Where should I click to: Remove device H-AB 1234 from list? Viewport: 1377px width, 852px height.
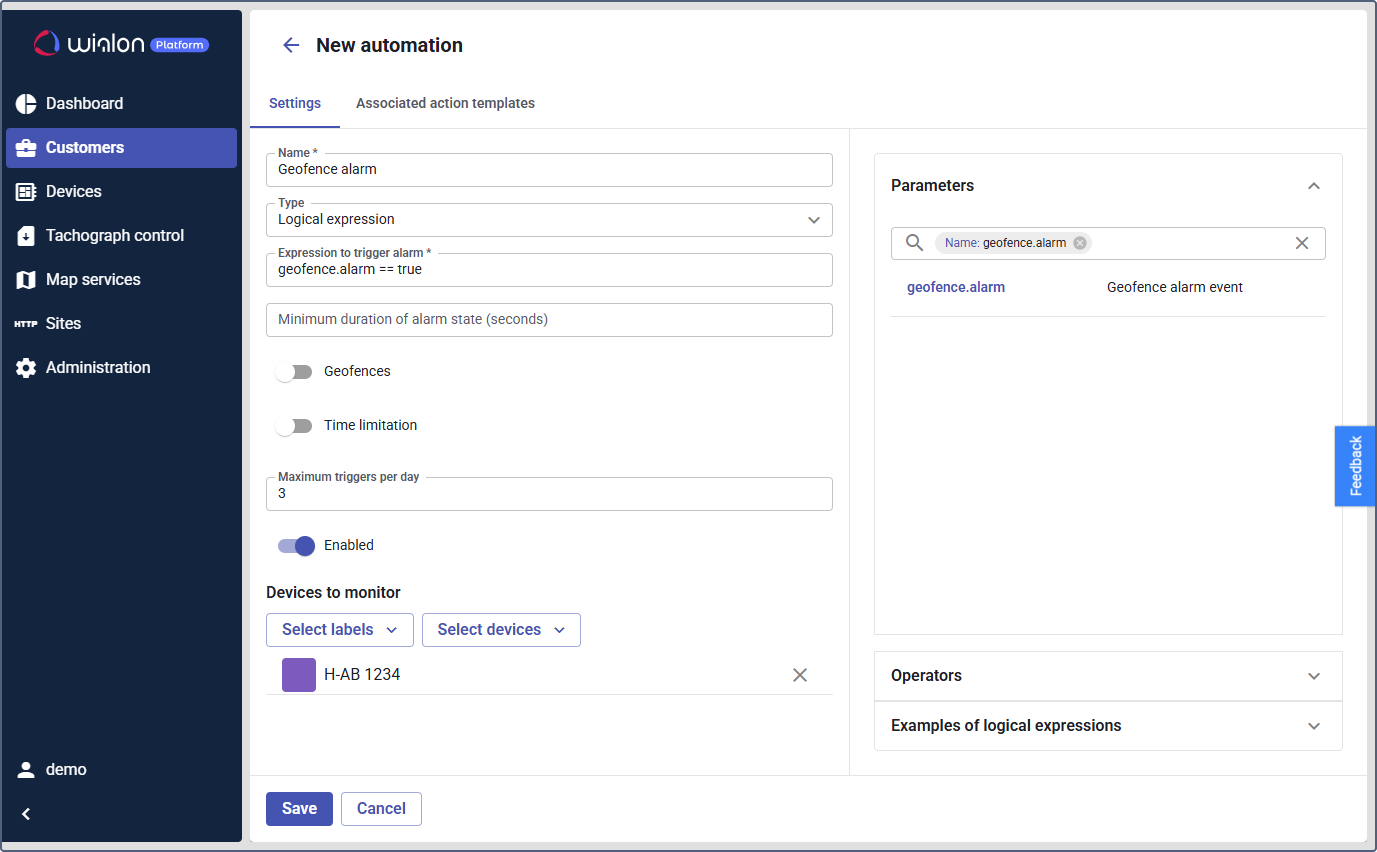point(800,675)
